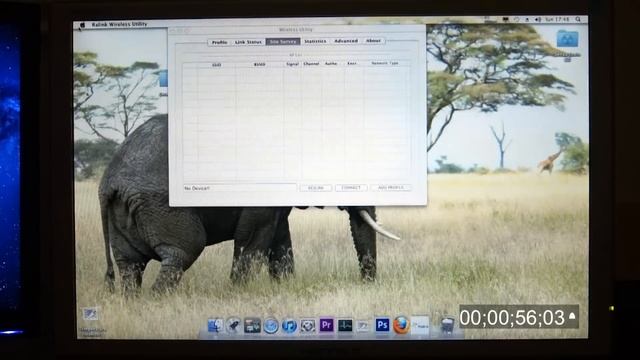Open Spotlight search magnifier
Screen dimensions: 640x360
[x=578, y=19]
